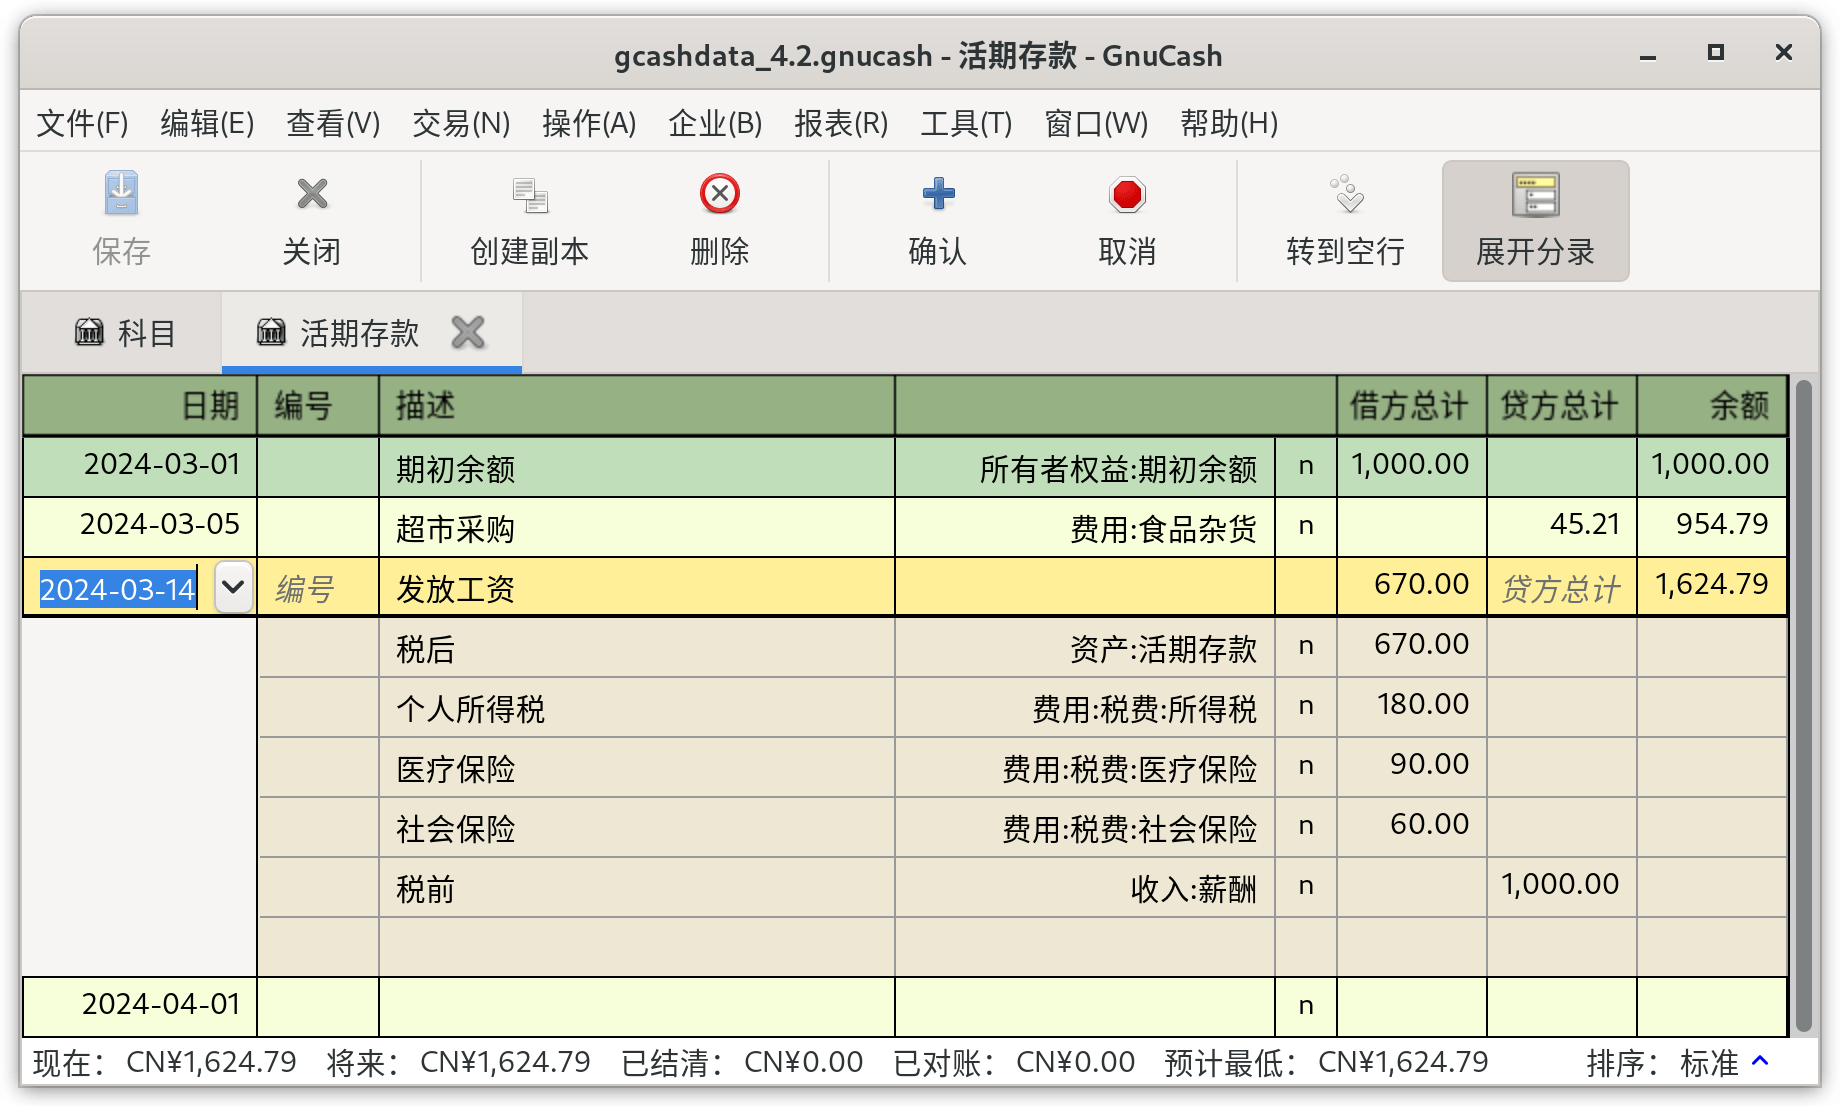Image resolution: width=1840 pixels, height=1106 pixels.
Task: Click the 确认 blue plus icon
Action: point(938,194)
